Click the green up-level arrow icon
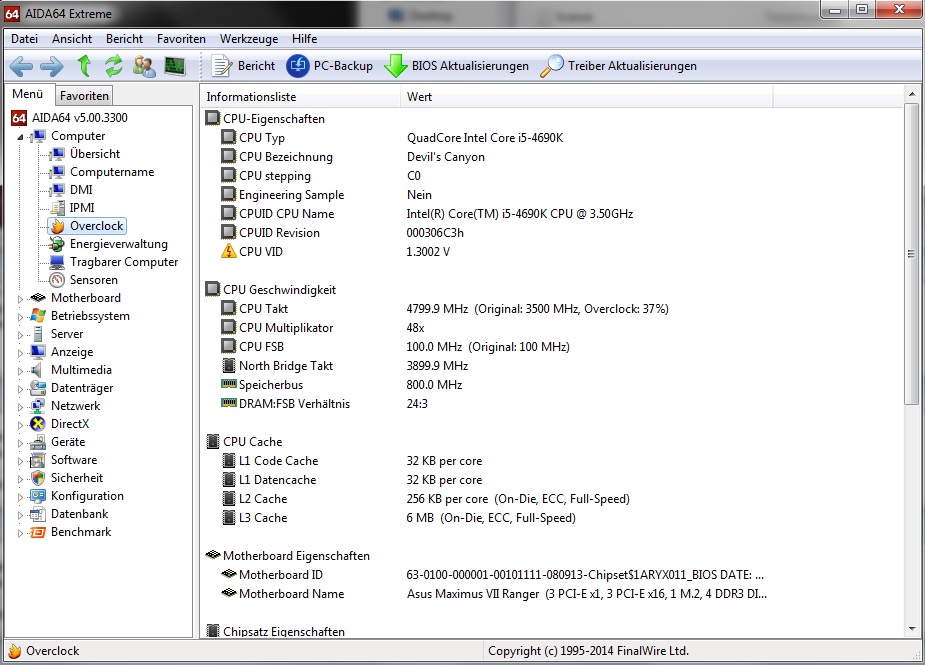The image size is (925, 665). point(84,65)
